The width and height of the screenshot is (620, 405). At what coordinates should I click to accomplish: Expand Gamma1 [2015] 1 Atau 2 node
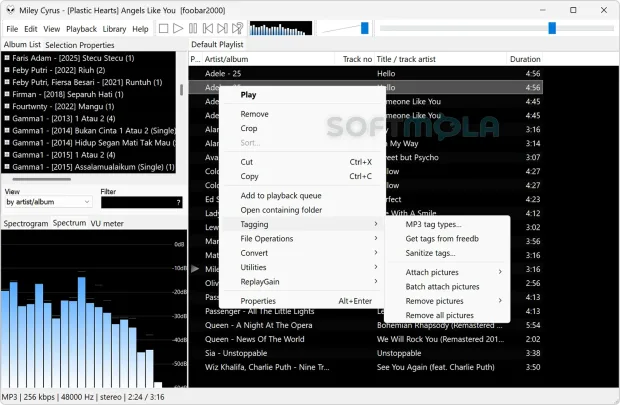[x=7, y=155]
